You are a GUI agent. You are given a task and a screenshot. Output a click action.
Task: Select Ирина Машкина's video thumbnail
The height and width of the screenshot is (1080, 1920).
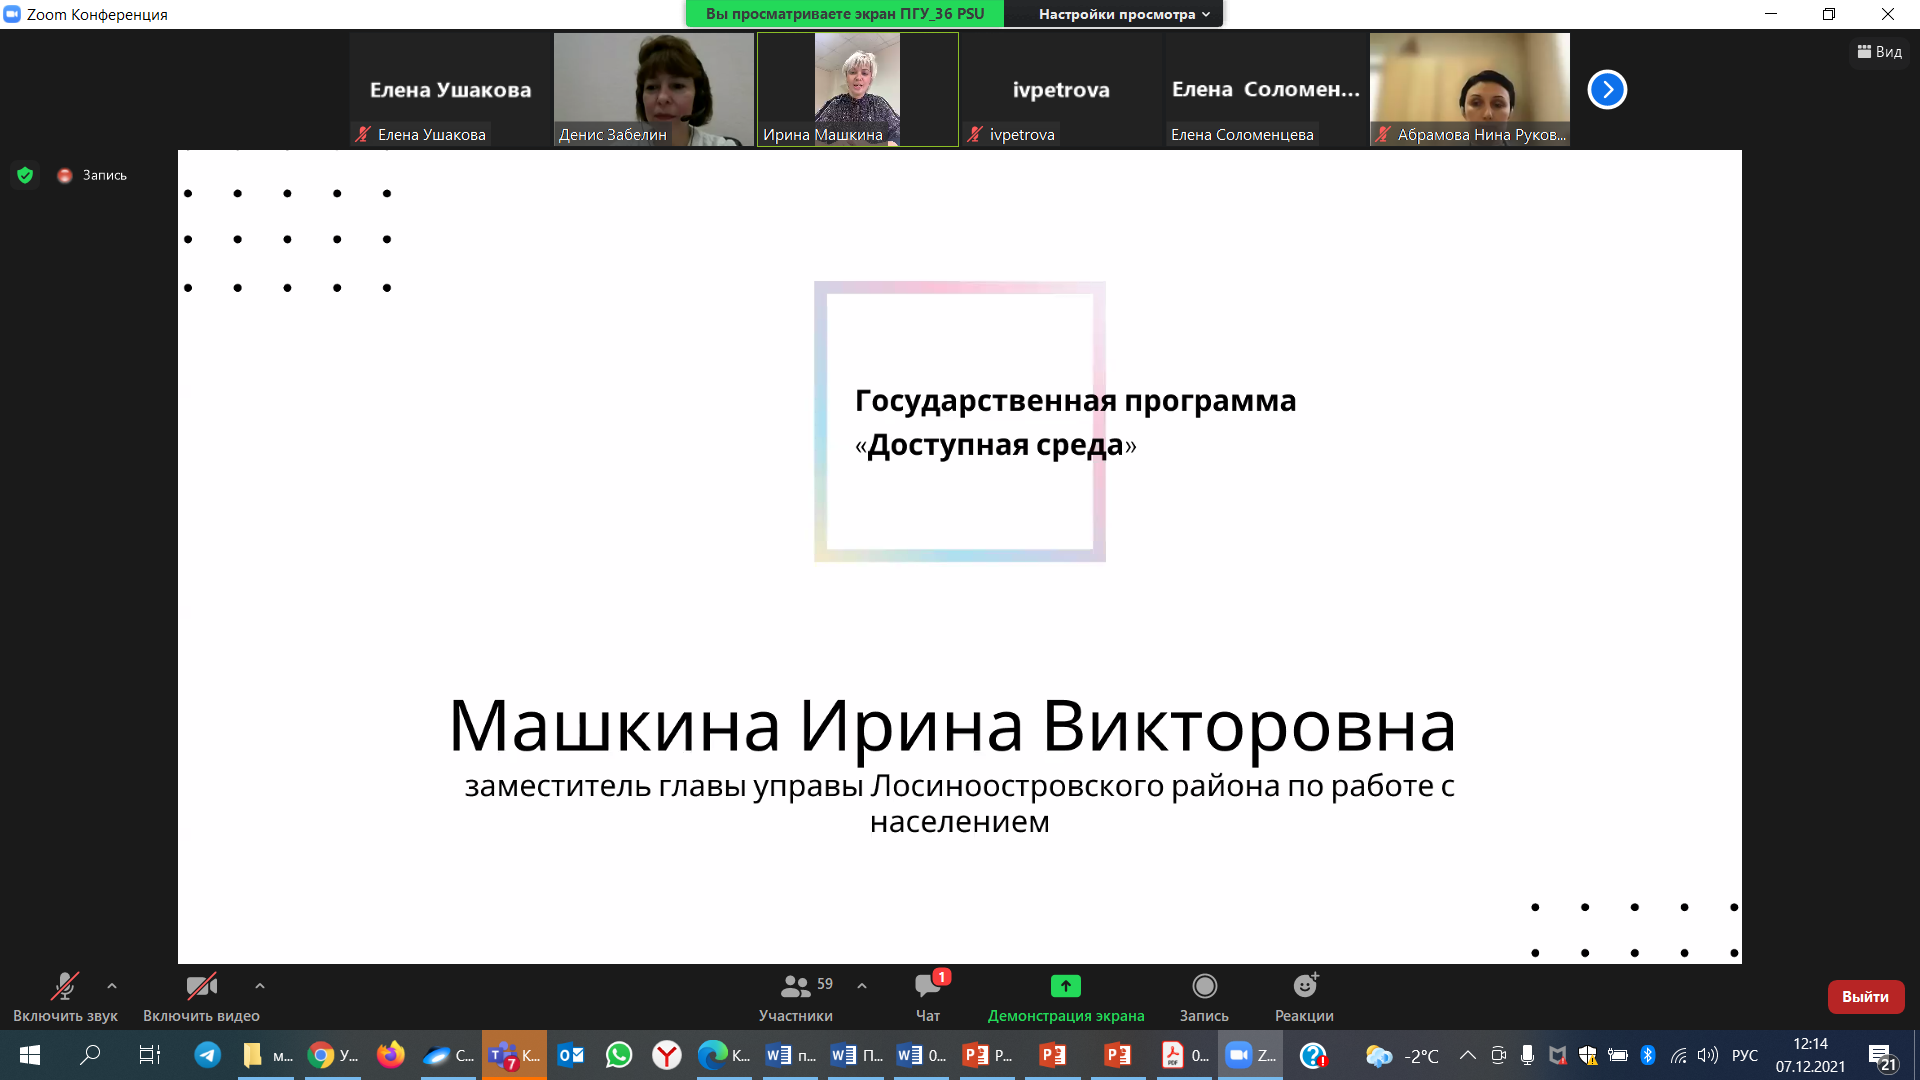[857, 89]
